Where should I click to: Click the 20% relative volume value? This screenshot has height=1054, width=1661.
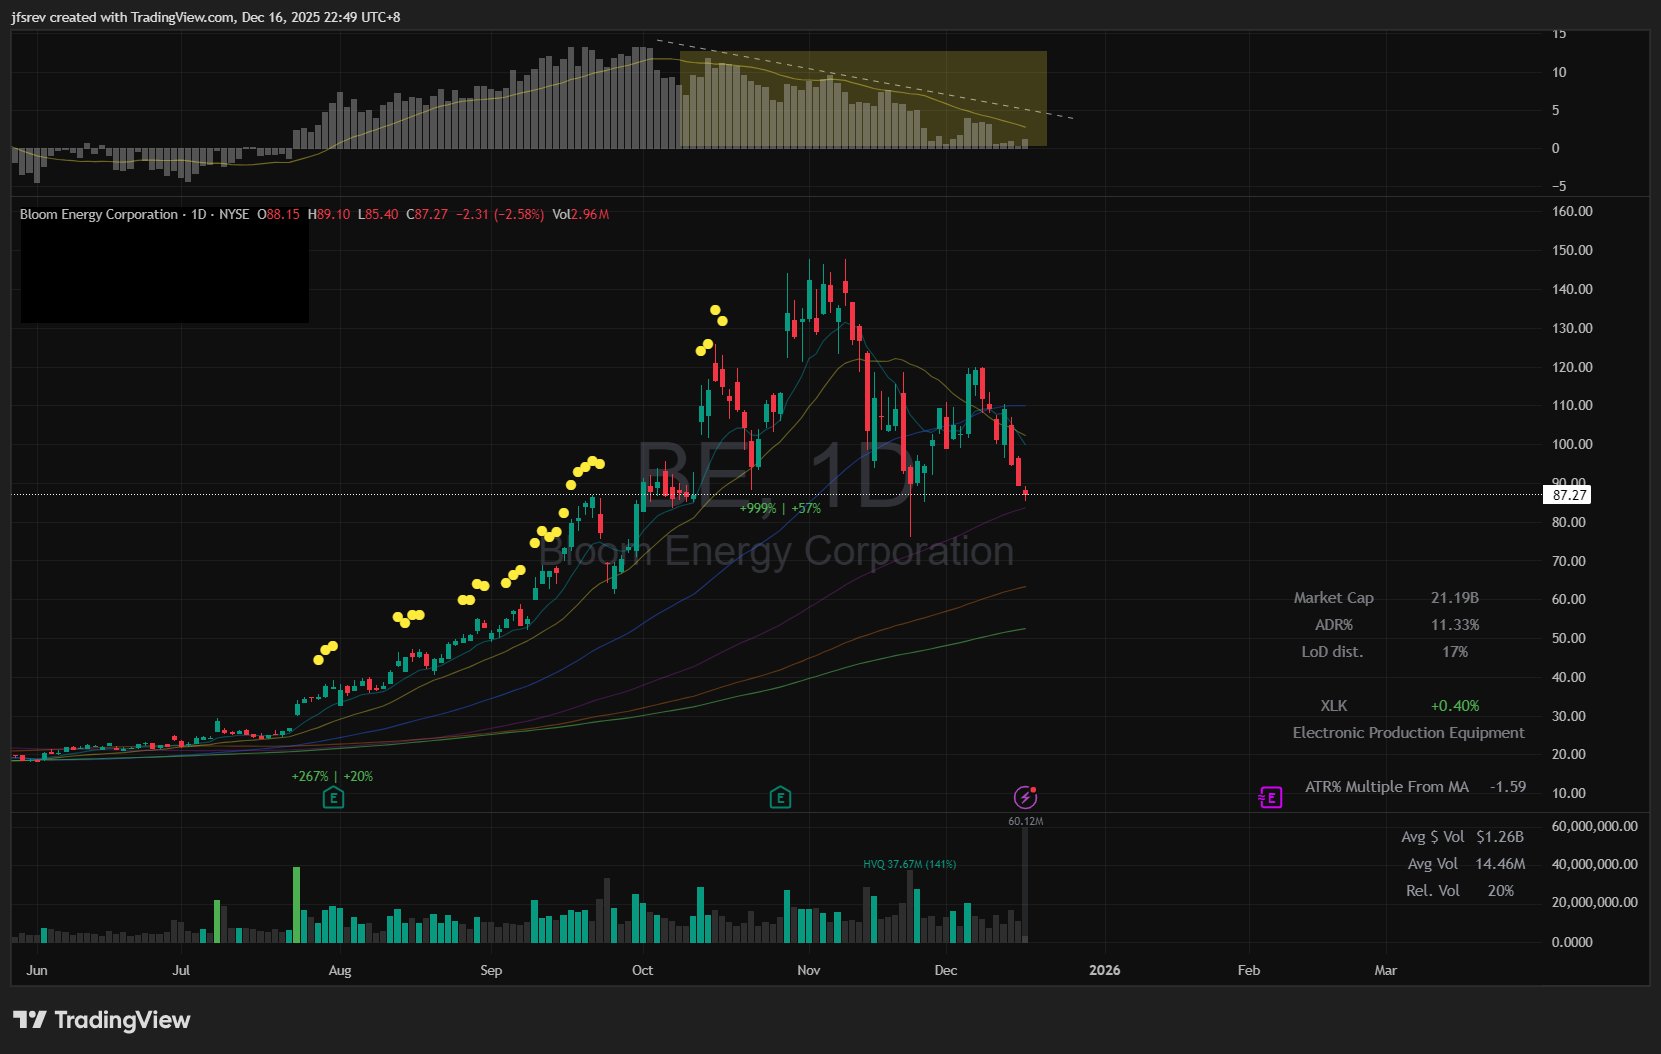(1500, 891)
